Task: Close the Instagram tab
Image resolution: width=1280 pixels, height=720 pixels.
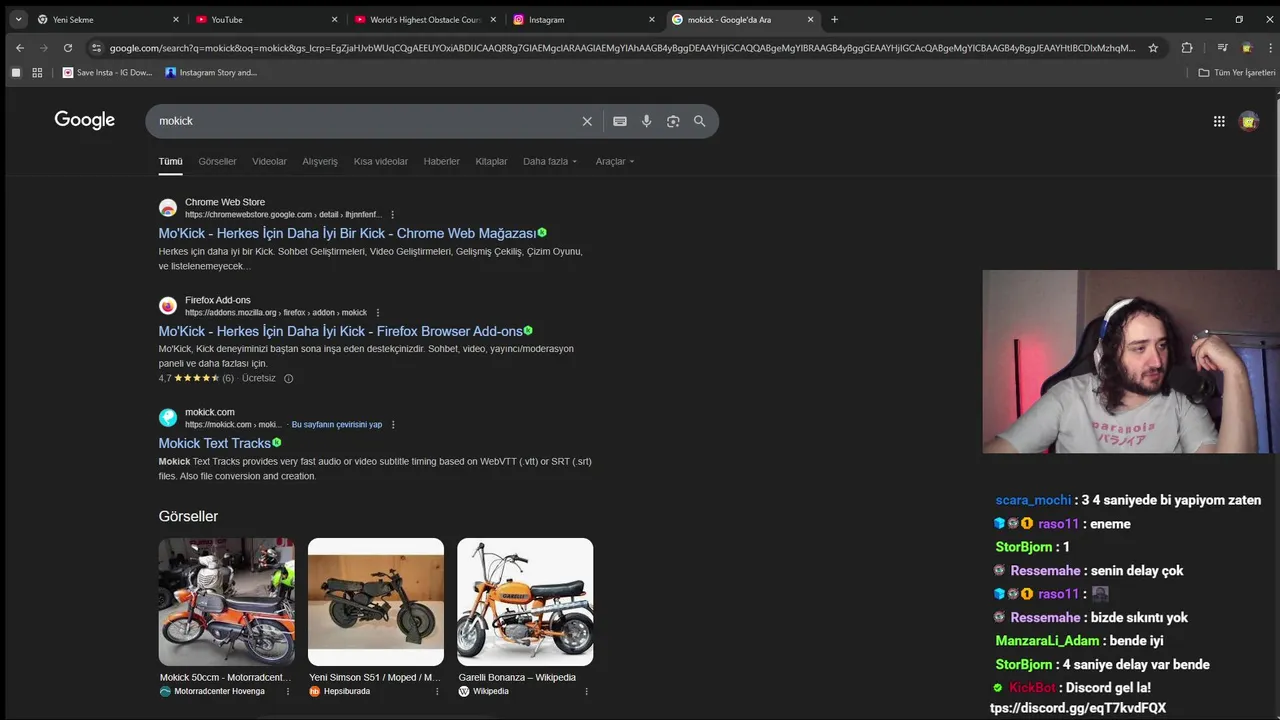Action: pos(652,19)
